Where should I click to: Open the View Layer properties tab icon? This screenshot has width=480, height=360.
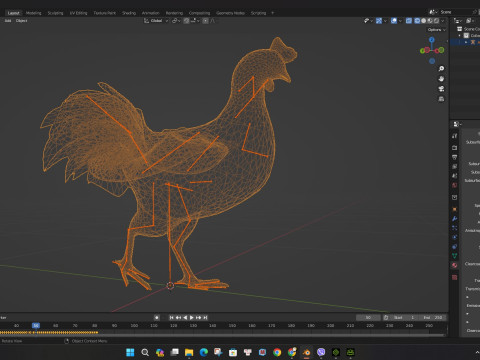coord(455,166)
